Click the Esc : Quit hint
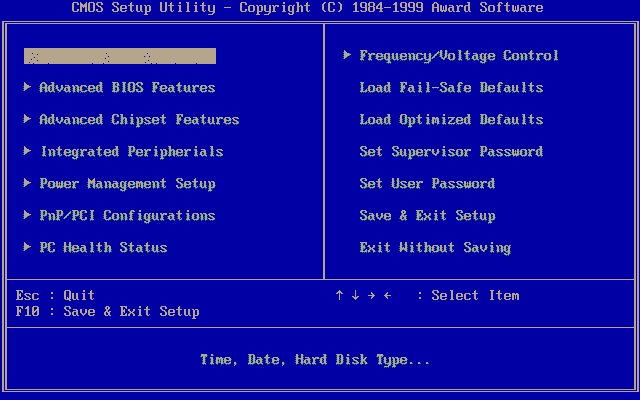 (x=55, y=296)
